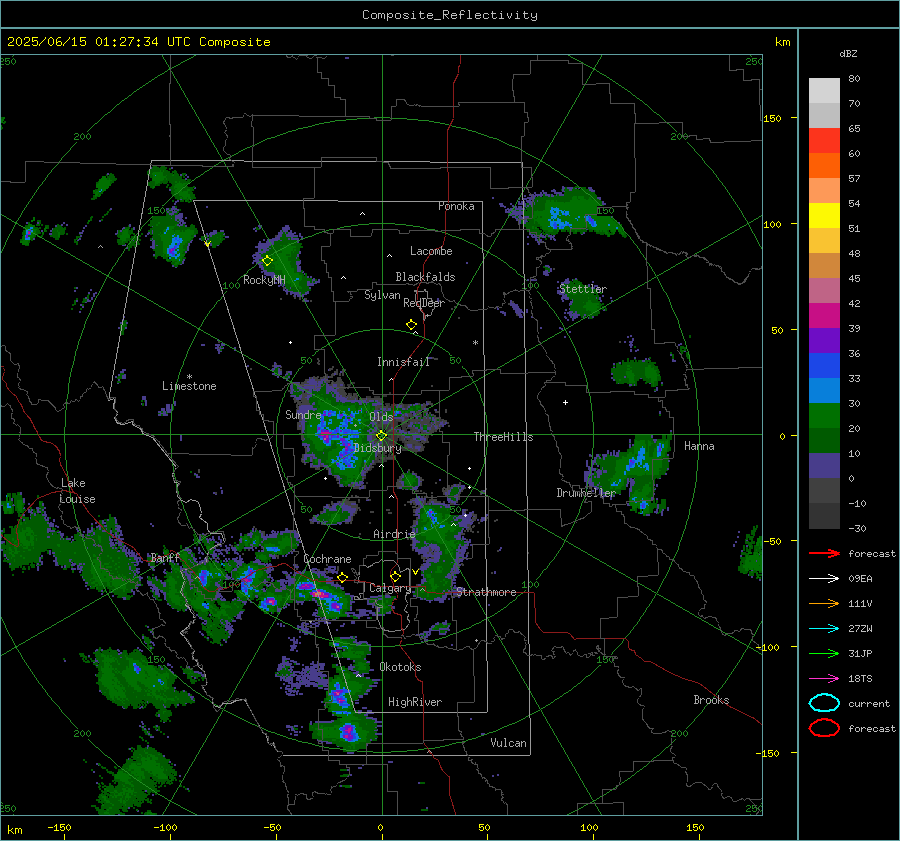The image size is (900, 841).
Task: Click the Cochrane map label
Action: (x=327, y=559)
